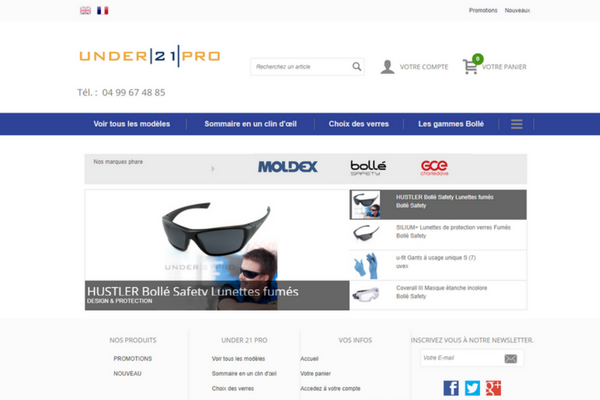Click footer link Sommaire en un clin d'œil
This screenshot has height=400, width=600.
(x=244, y=374)
